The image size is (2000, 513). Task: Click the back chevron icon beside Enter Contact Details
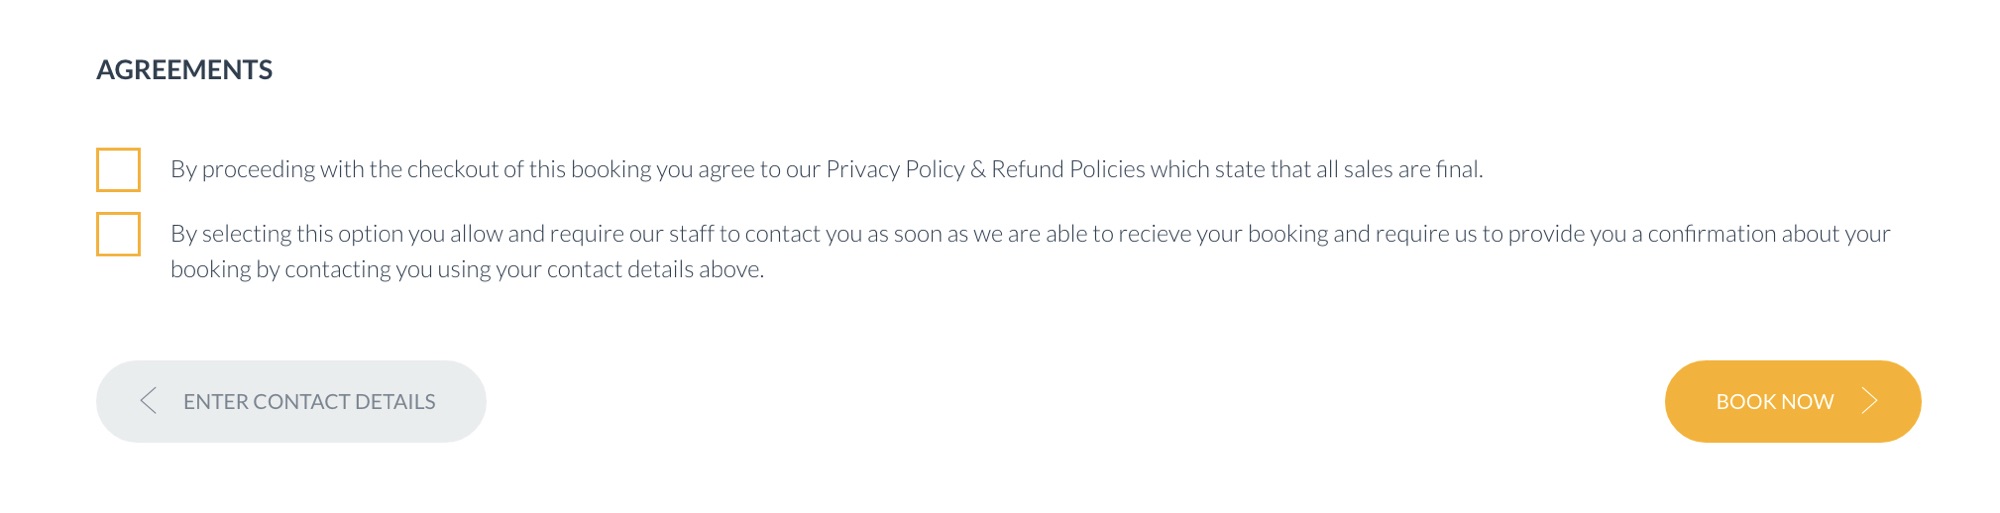tap(148, 401)
